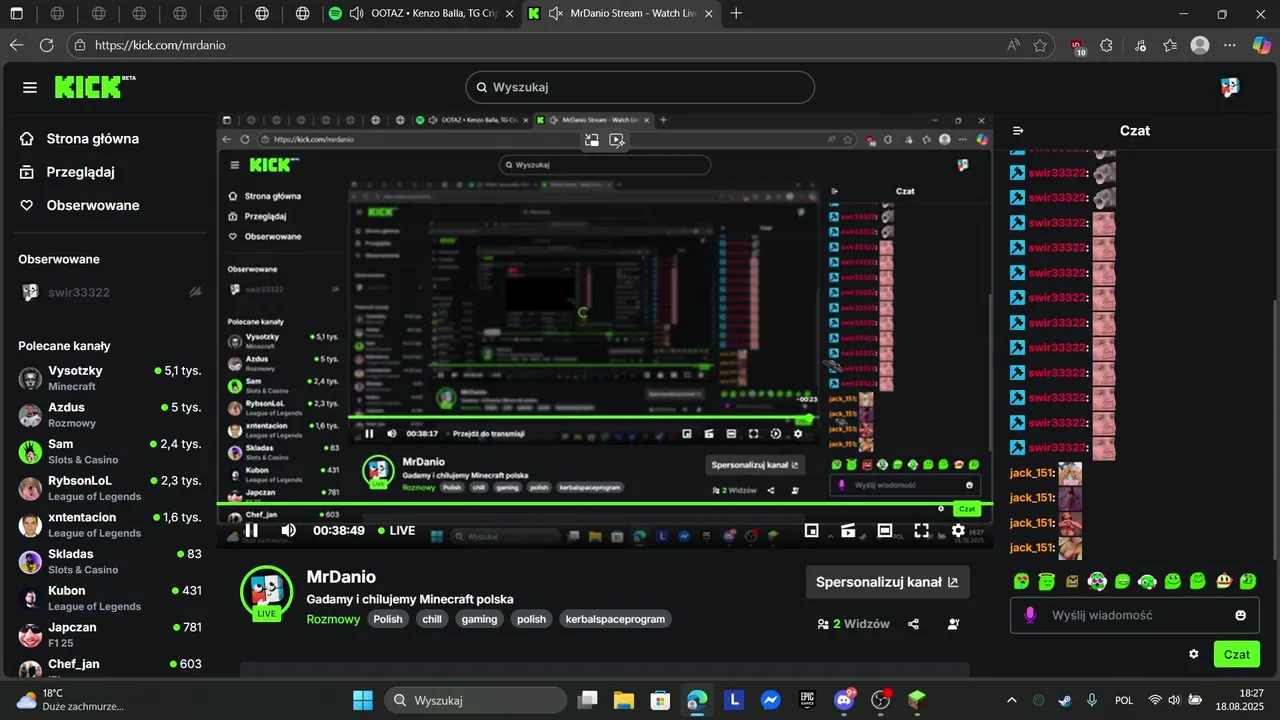The width and height of the screenshot is (1280, 720).
Task: Open Epic Games from taskbar
Action: point(807,700)
